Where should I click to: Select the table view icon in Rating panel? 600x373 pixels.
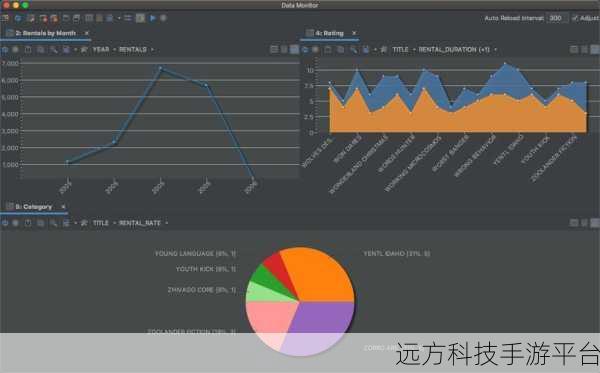point(574,49)
